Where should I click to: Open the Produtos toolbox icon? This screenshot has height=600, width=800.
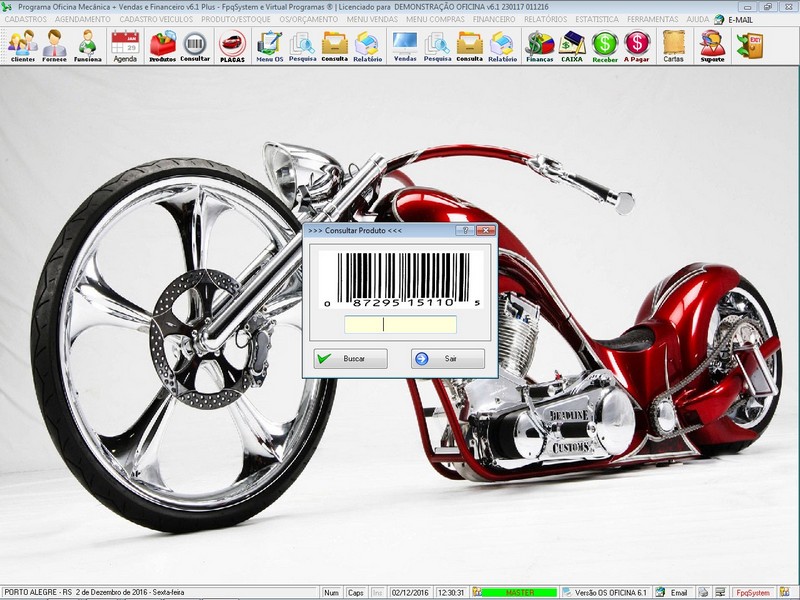(162, 46)
